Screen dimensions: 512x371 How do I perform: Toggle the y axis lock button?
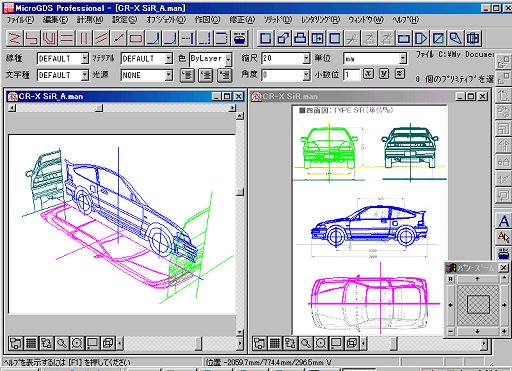pos(384,74)
